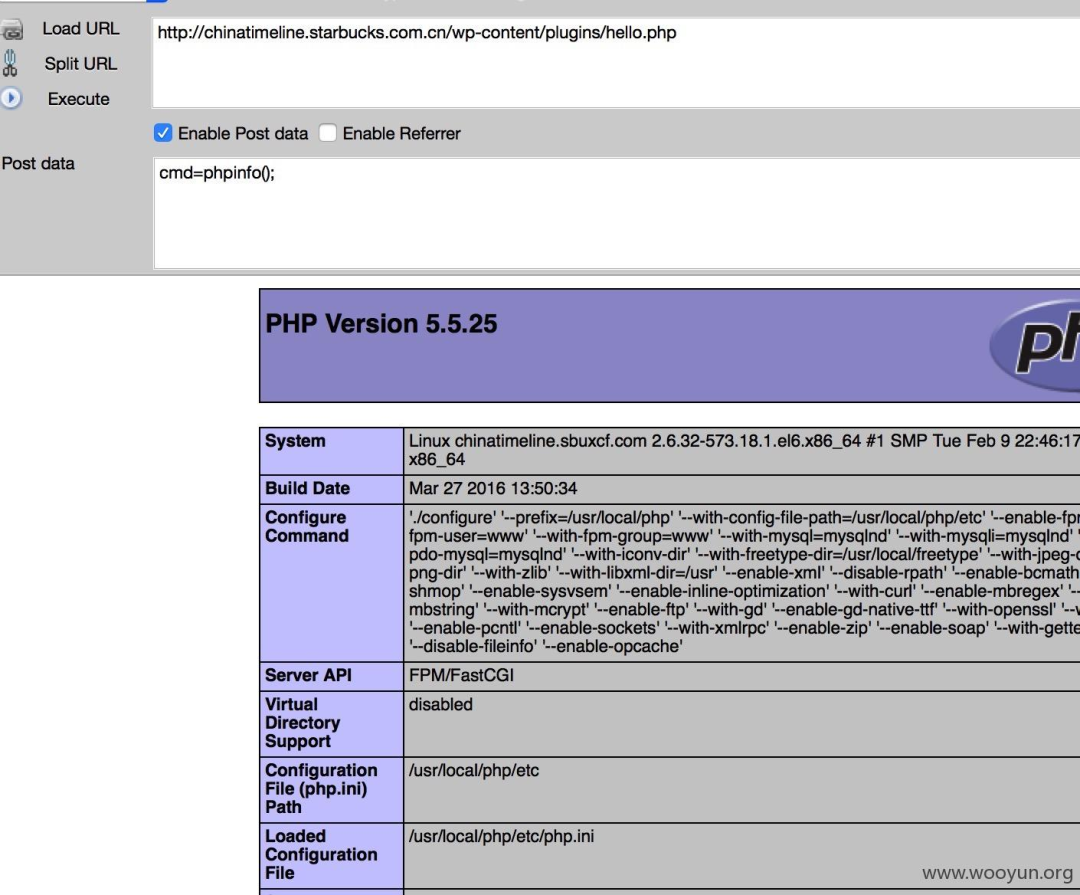Click the 'System' row label
Image resolution: width=1080 pixels, height=895 pixels.
coord(295,441)
